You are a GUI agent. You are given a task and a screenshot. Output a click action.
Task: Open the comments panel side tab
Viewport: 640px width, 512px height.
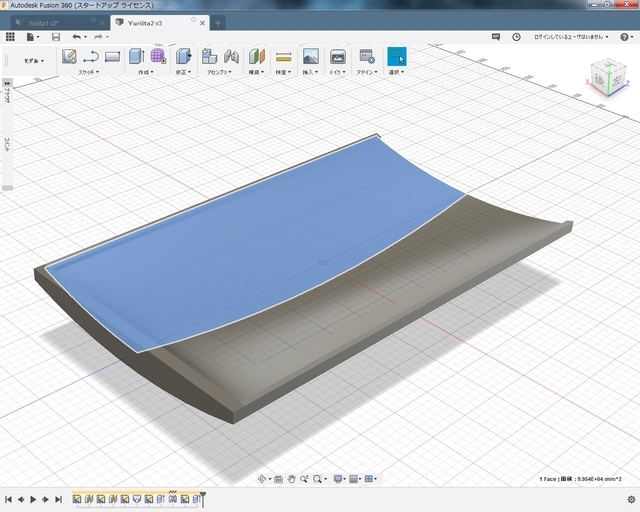click(7, 146)
